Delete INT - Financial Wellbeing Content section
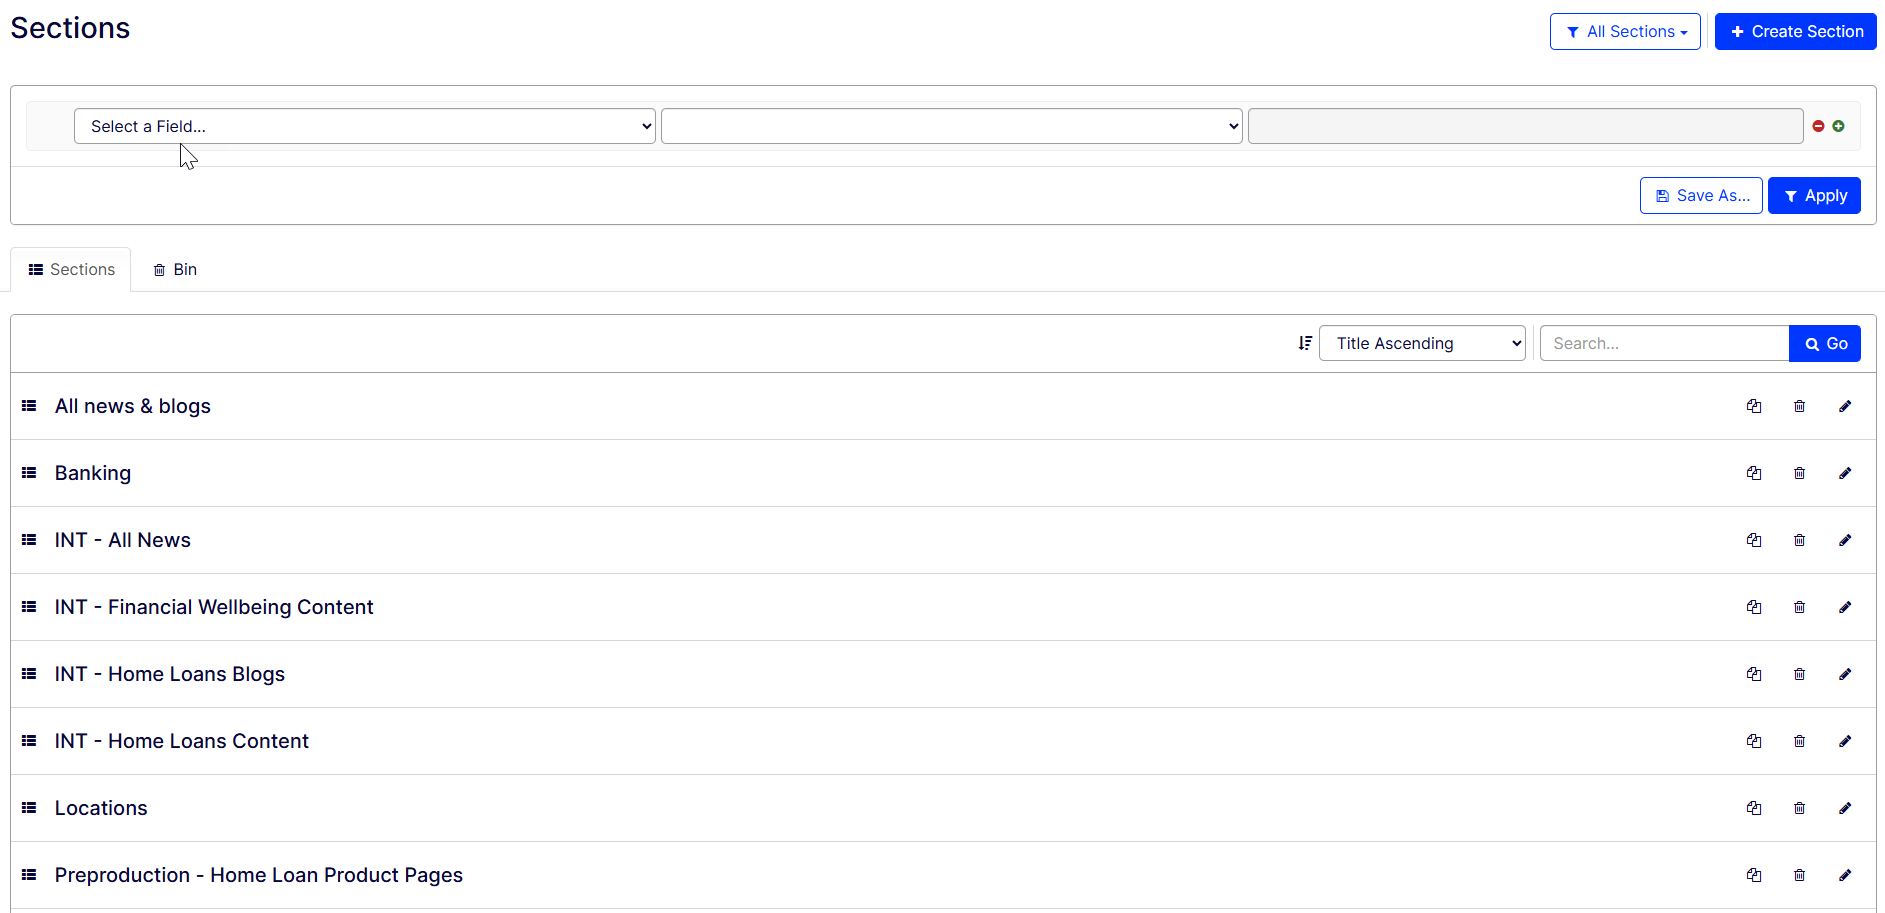Image resolution: width=1885 pixels, height=913 pixels. click(x=1800, y=607)
